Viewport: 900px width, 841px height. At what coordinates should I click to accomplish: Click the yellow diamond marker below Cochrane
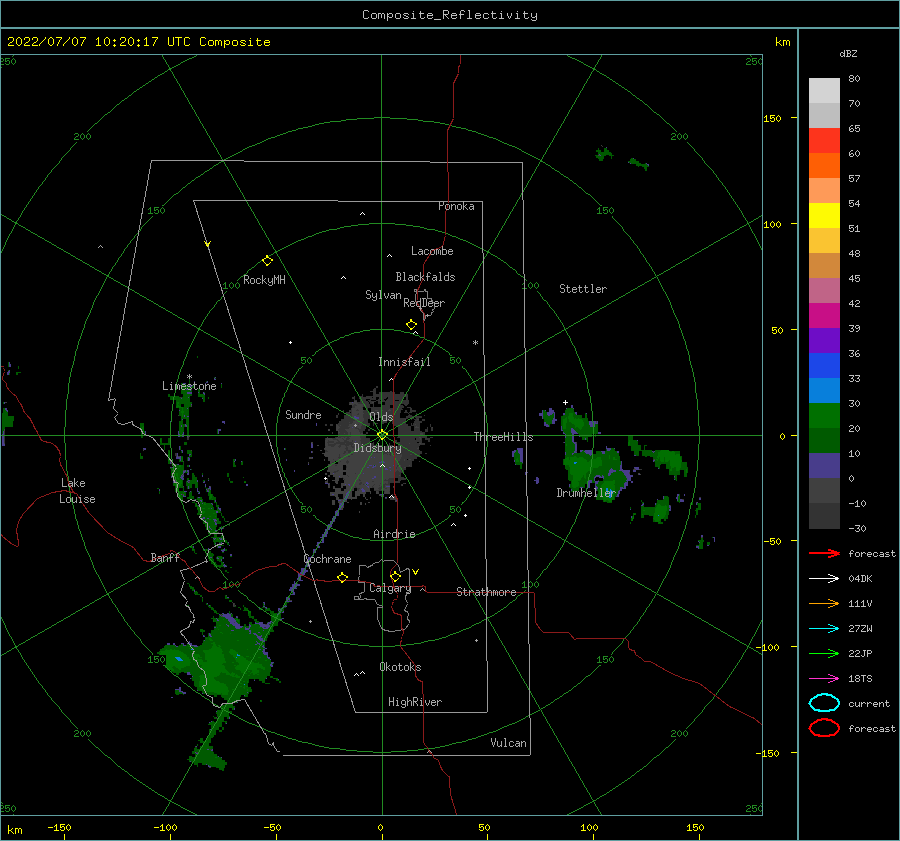343,578
